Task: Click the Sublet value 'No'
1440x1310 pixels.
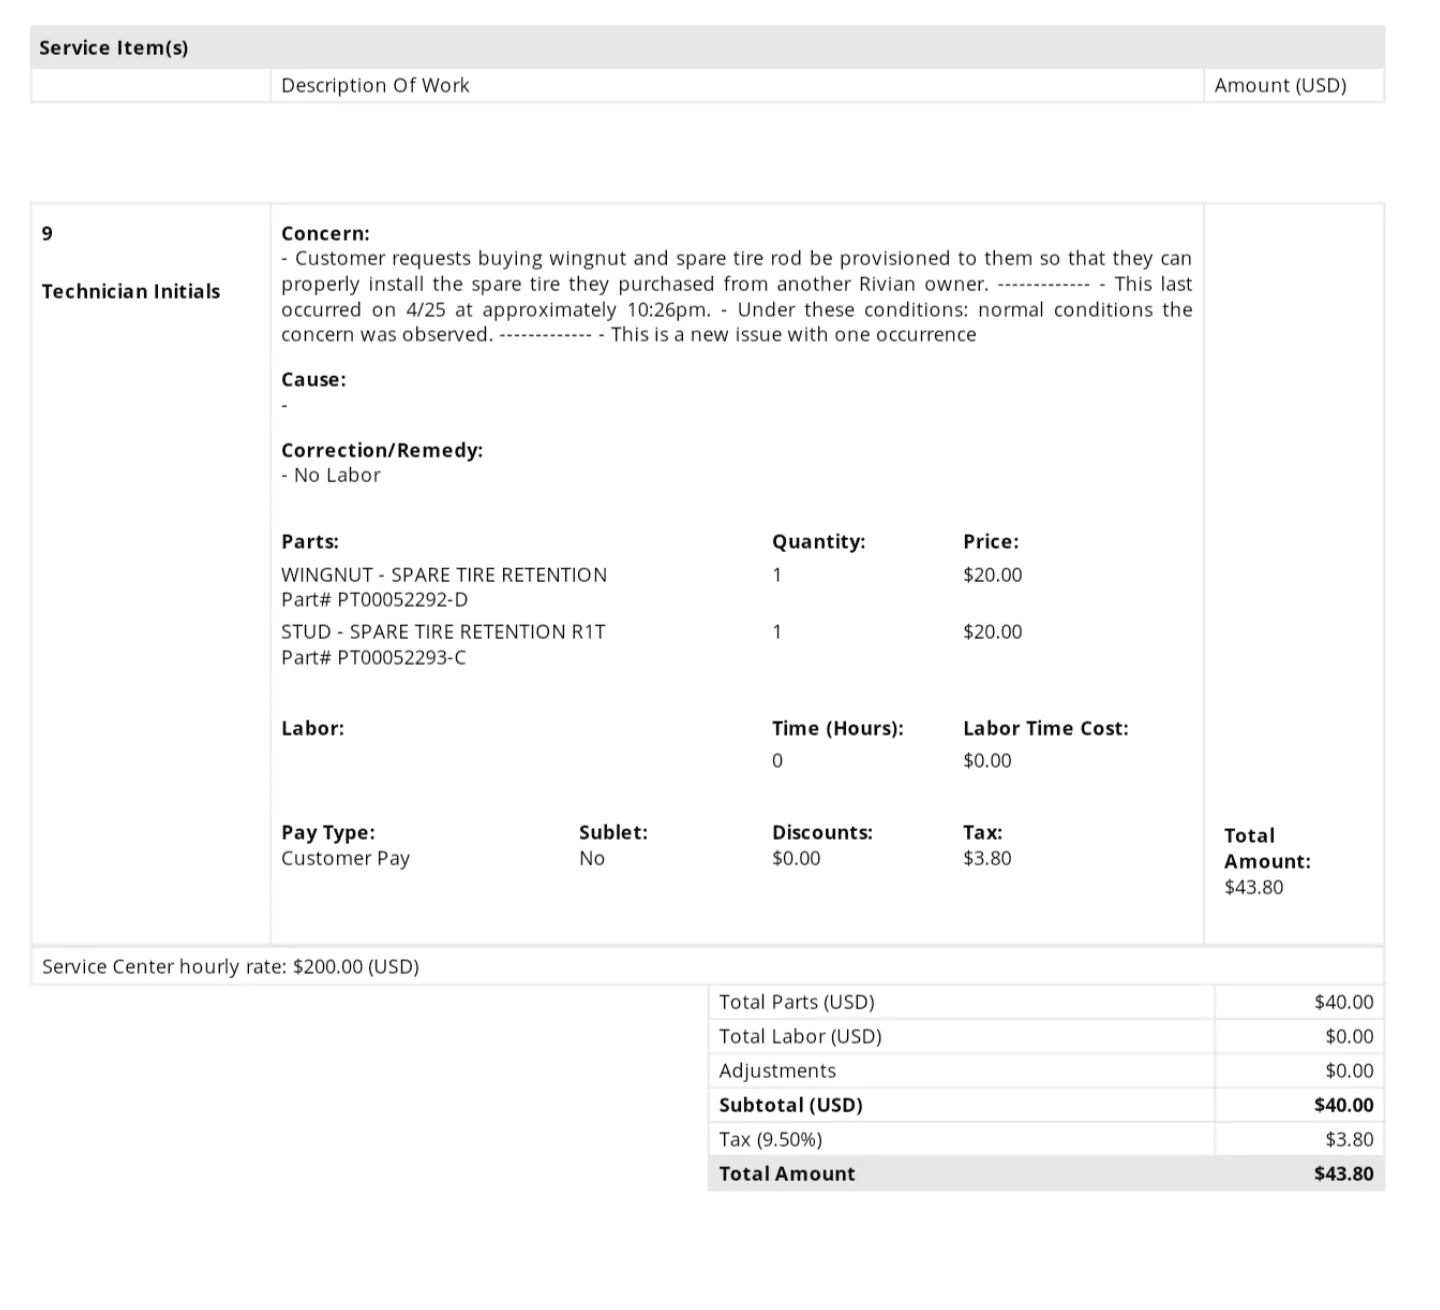Action: tap(592, 858)
